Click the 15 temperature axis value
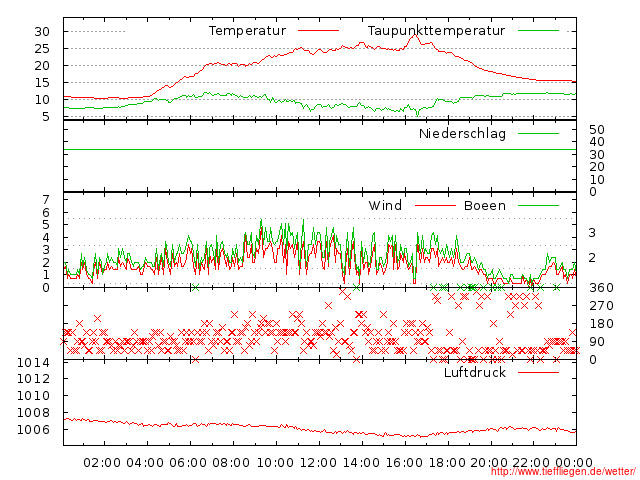The image size is (640, 480). (42, 82)
